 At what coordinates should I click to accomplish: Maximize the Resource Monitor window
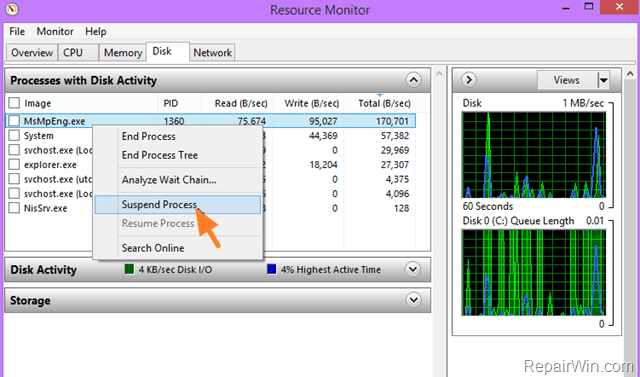pyautogui.click(x=589, y=7)
